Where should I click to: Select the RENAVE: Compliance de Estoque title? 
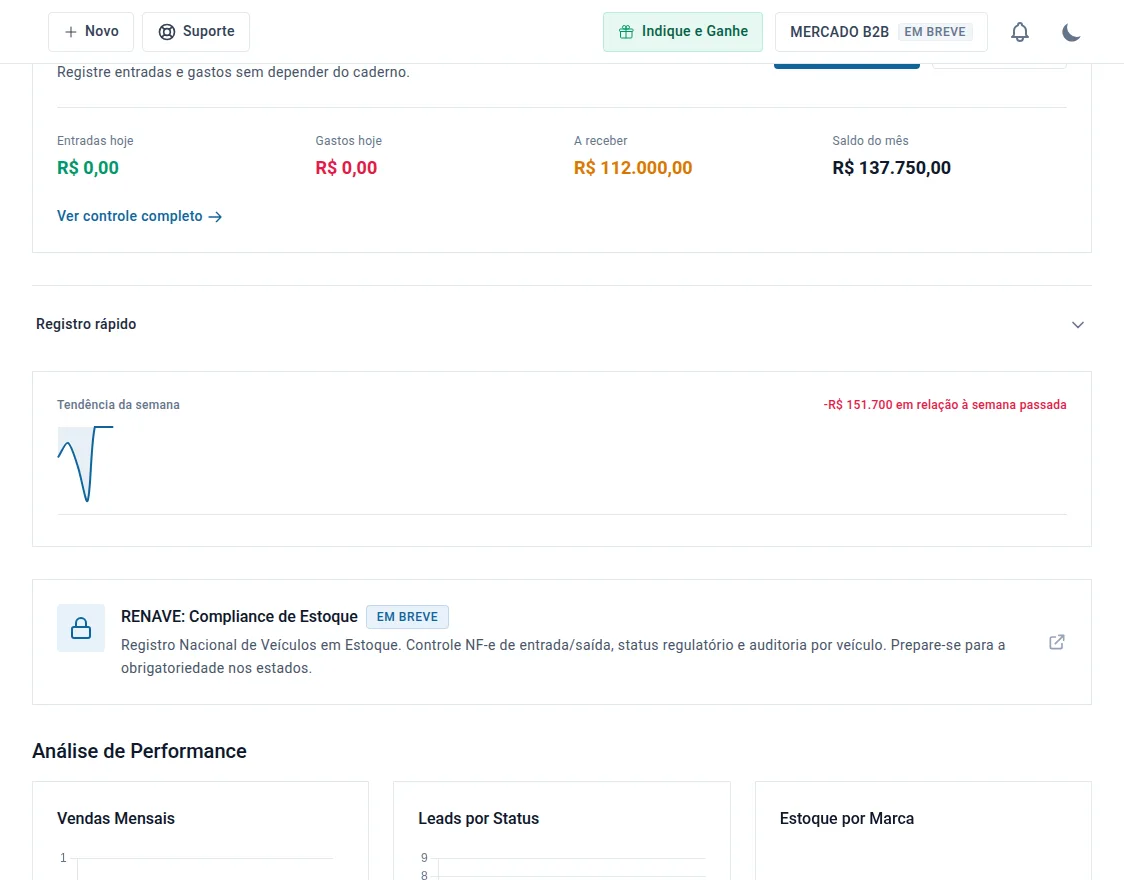click(239, 617)
